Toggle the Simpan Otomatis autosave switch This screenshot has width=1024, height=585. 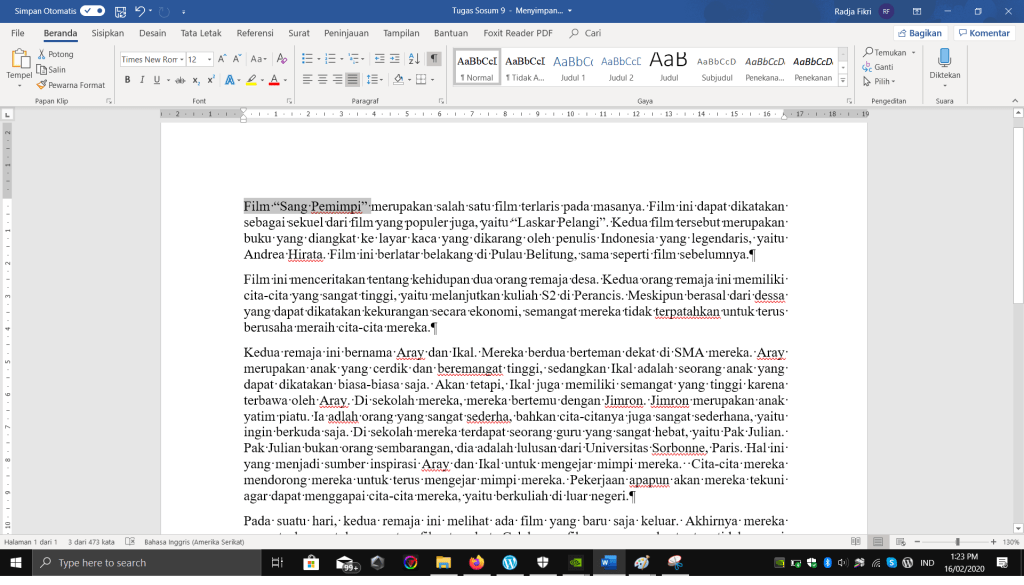point(93,10)
